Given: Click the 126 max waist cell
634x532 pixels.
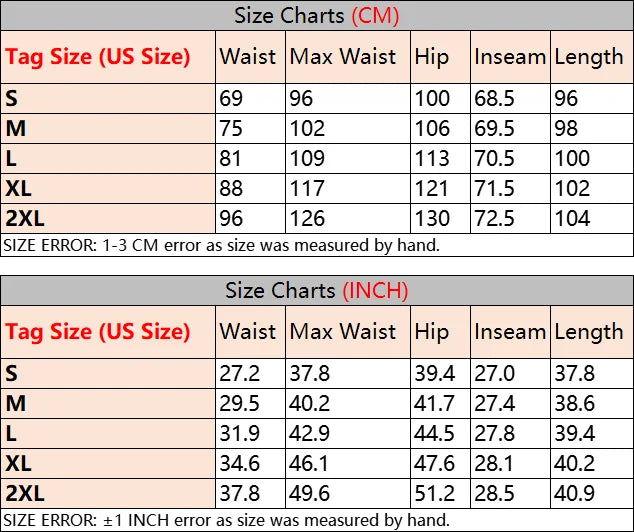Looking at the screenshot, I should (x=307, y=219).
